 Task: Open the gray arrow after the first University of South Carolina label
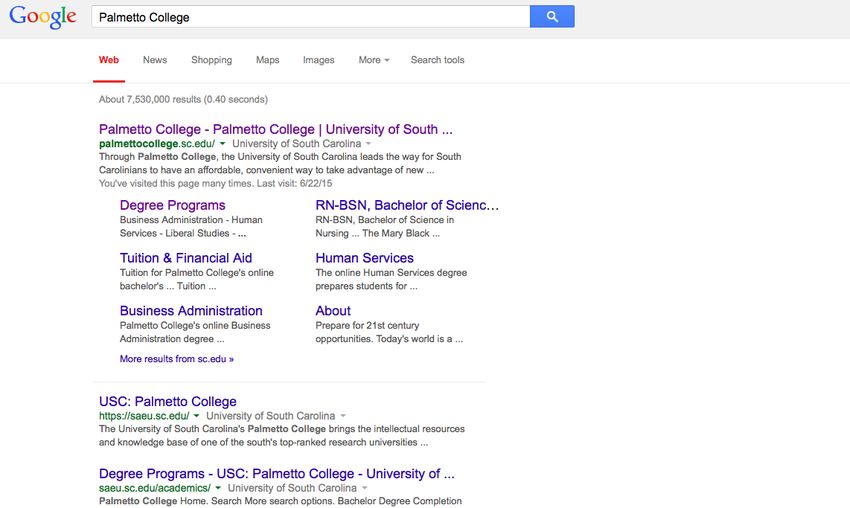tap(369, 144)
